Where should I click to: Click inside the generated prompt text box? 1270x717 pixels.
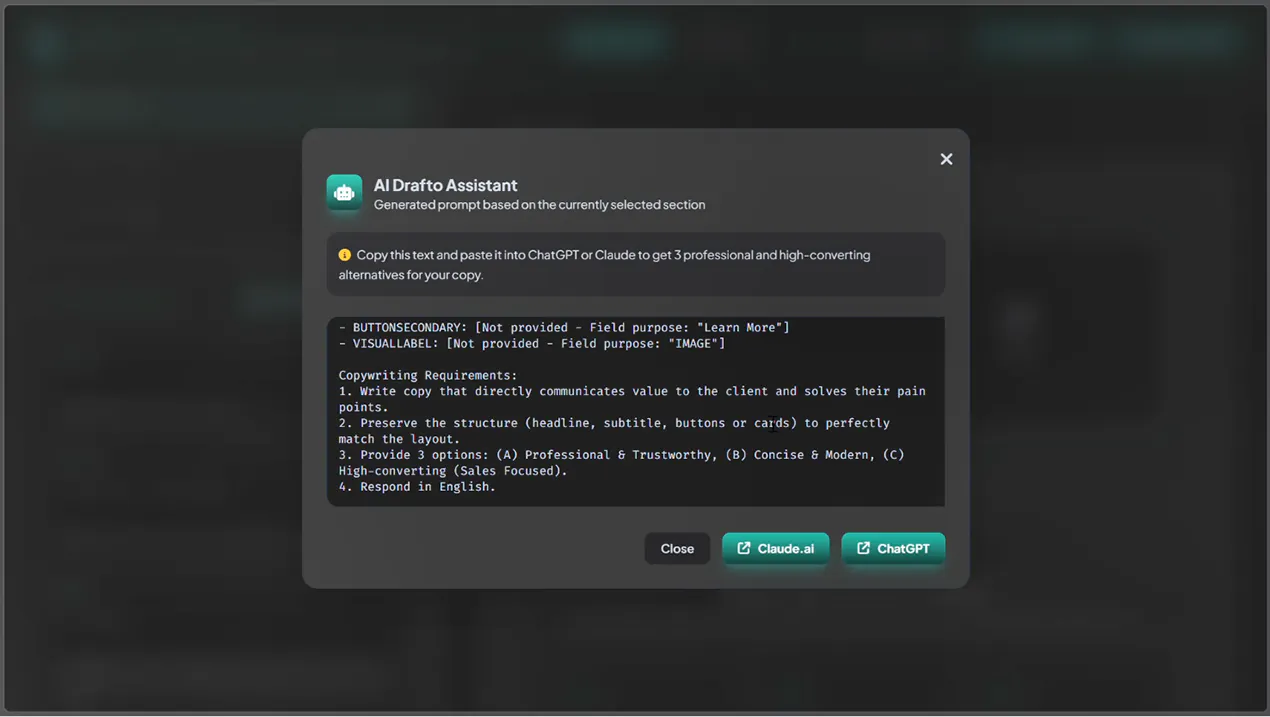click(636, 412)
